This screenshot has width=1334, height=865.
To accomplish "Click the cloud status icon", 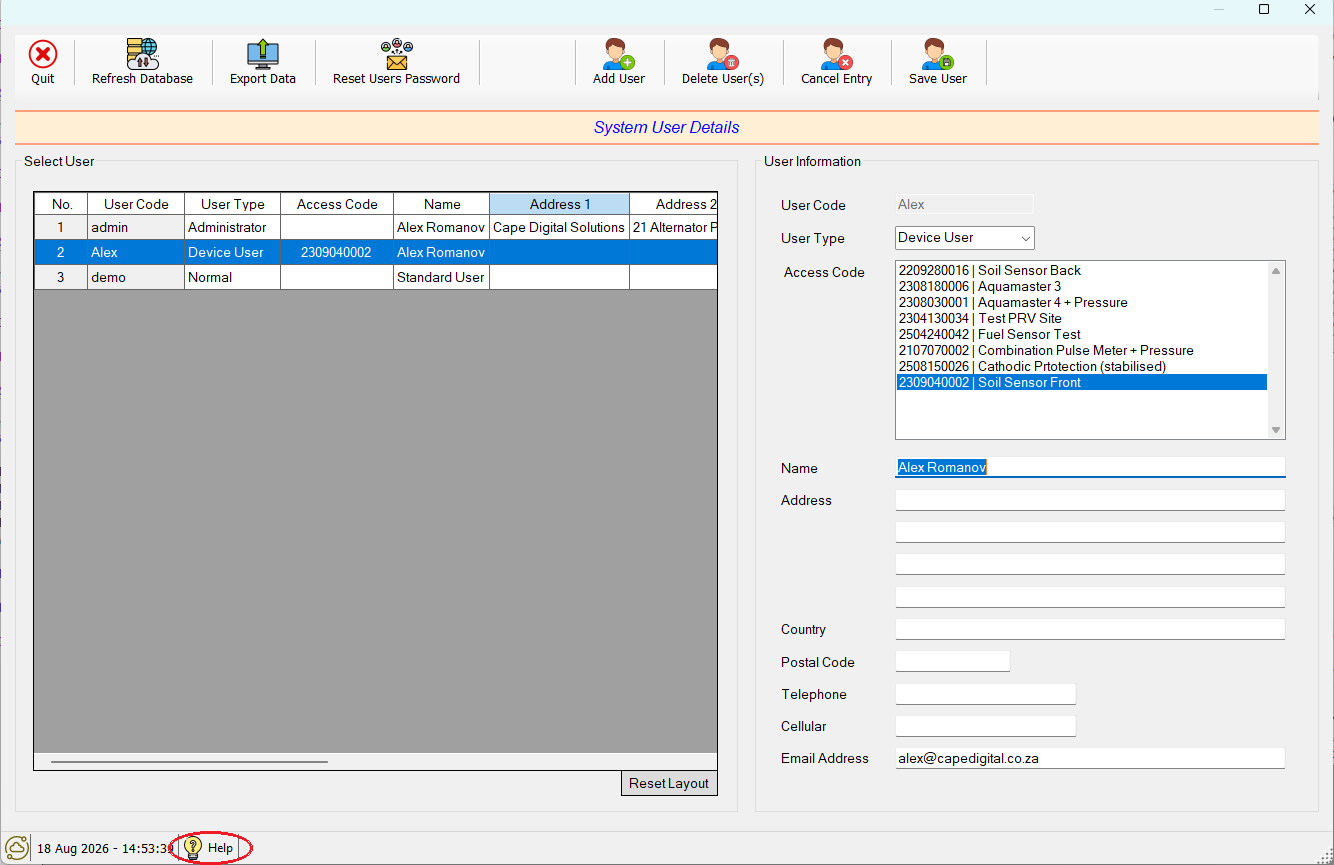I will (17, 848).
